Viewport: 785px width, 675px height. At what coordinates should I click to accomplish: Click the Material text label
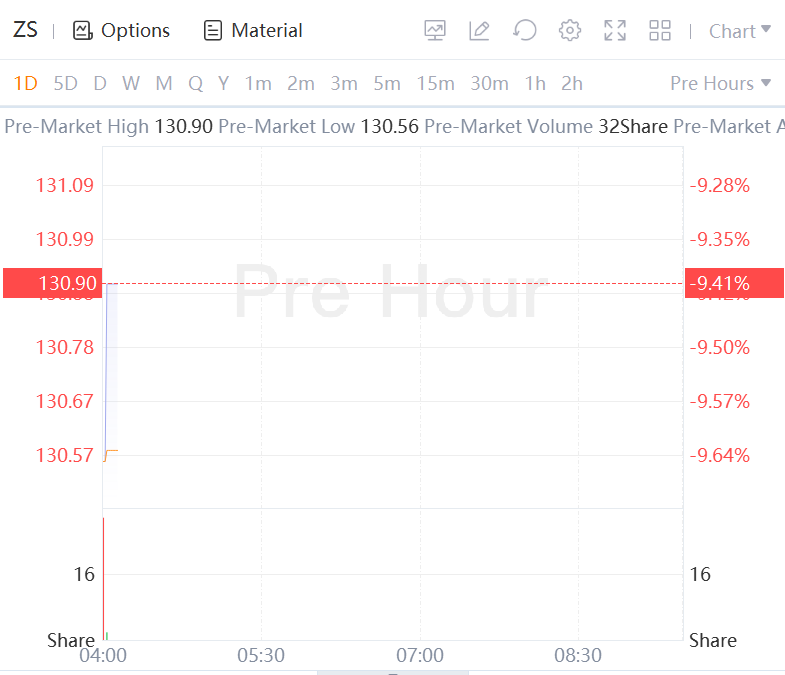coord(267,31)
